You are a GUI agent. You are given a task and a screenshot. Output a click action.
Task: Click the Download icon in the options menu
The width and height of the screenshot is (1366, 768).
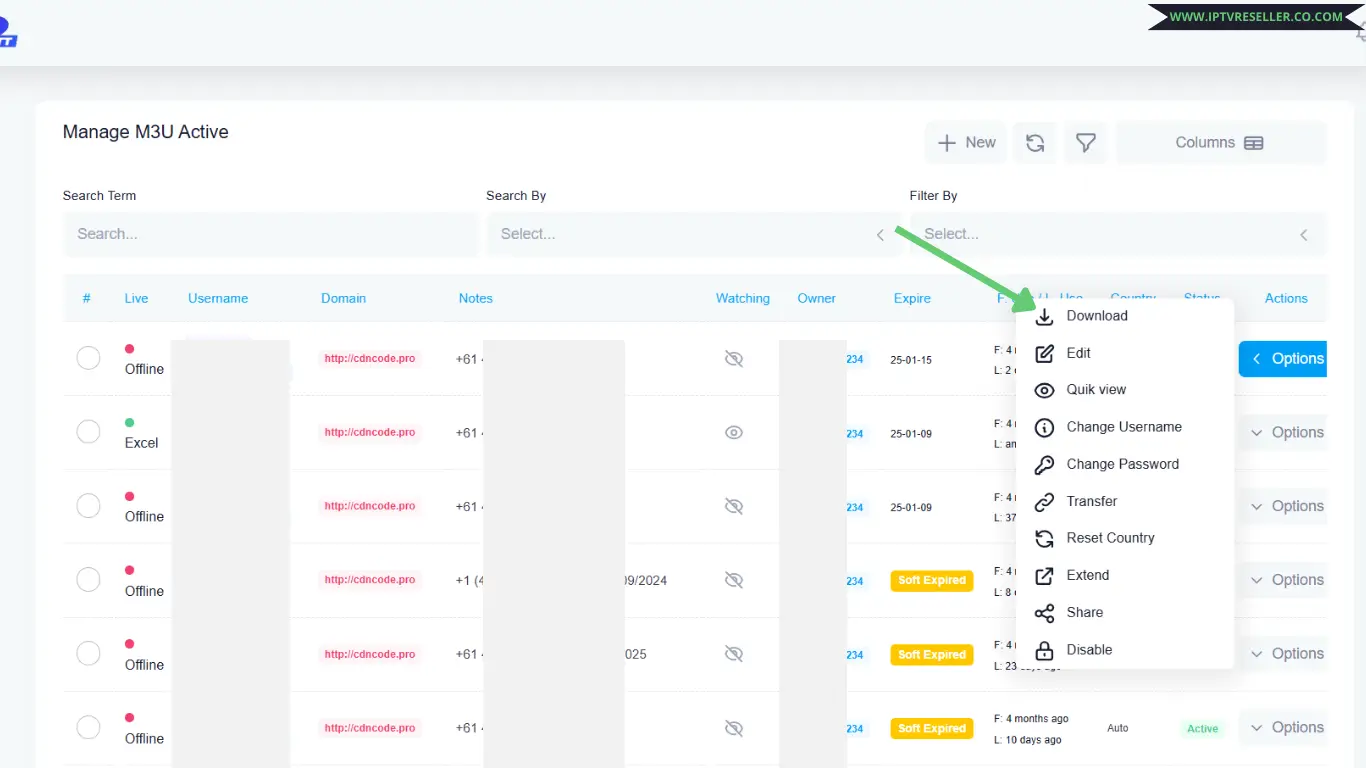pyautogui.click(x=1044, y=316)
